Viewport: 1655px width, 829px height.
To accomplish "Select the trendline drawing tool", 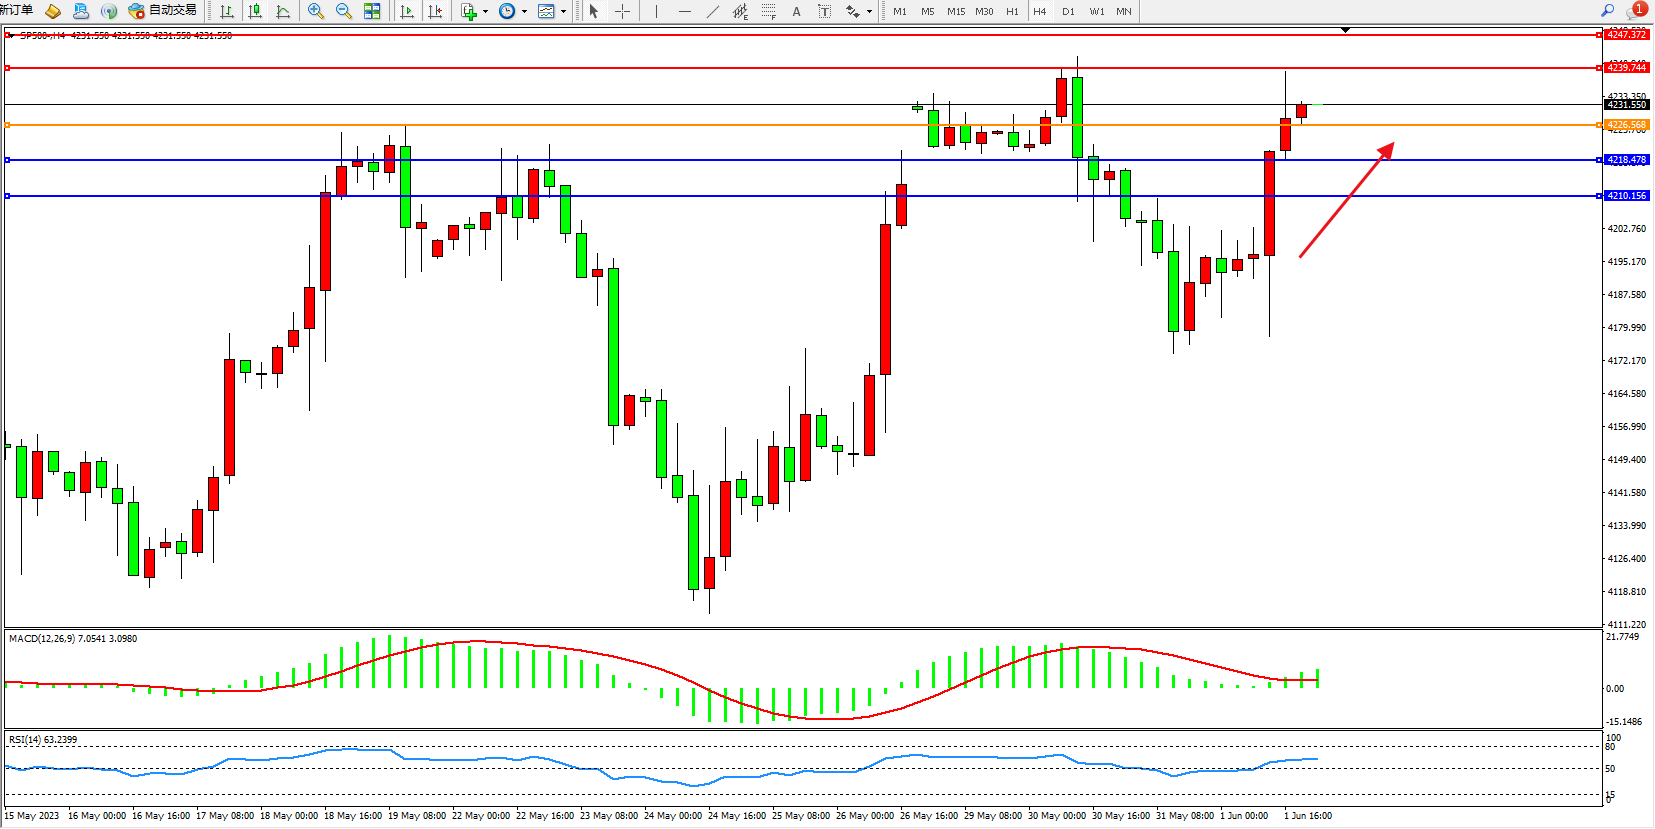I will [x=712, y=11].
